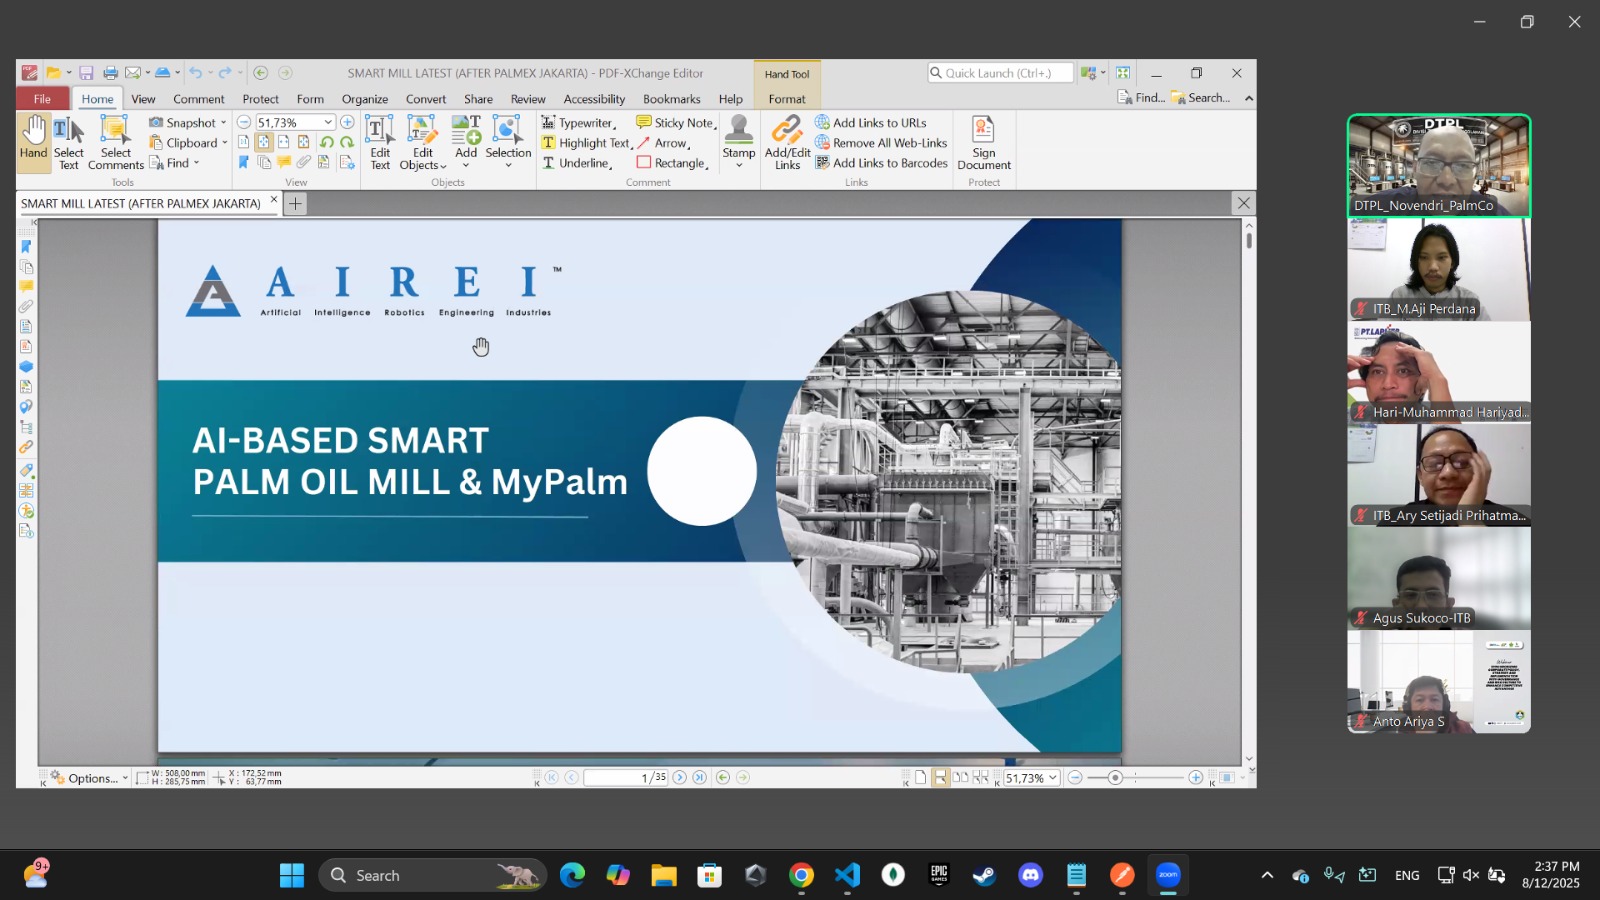Image resolution: width=1600 pixels, height=900 pixels.
Task: Open Visual Studio Code from taskbar
Action: point(847,875)
